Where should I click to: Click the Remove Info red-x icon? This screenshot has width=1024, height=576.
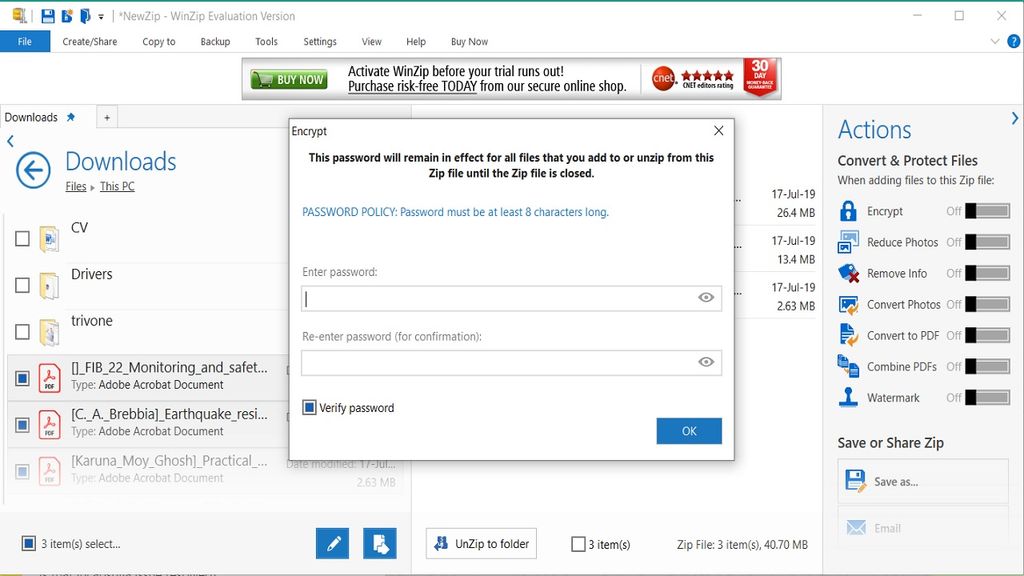[851, 273]
